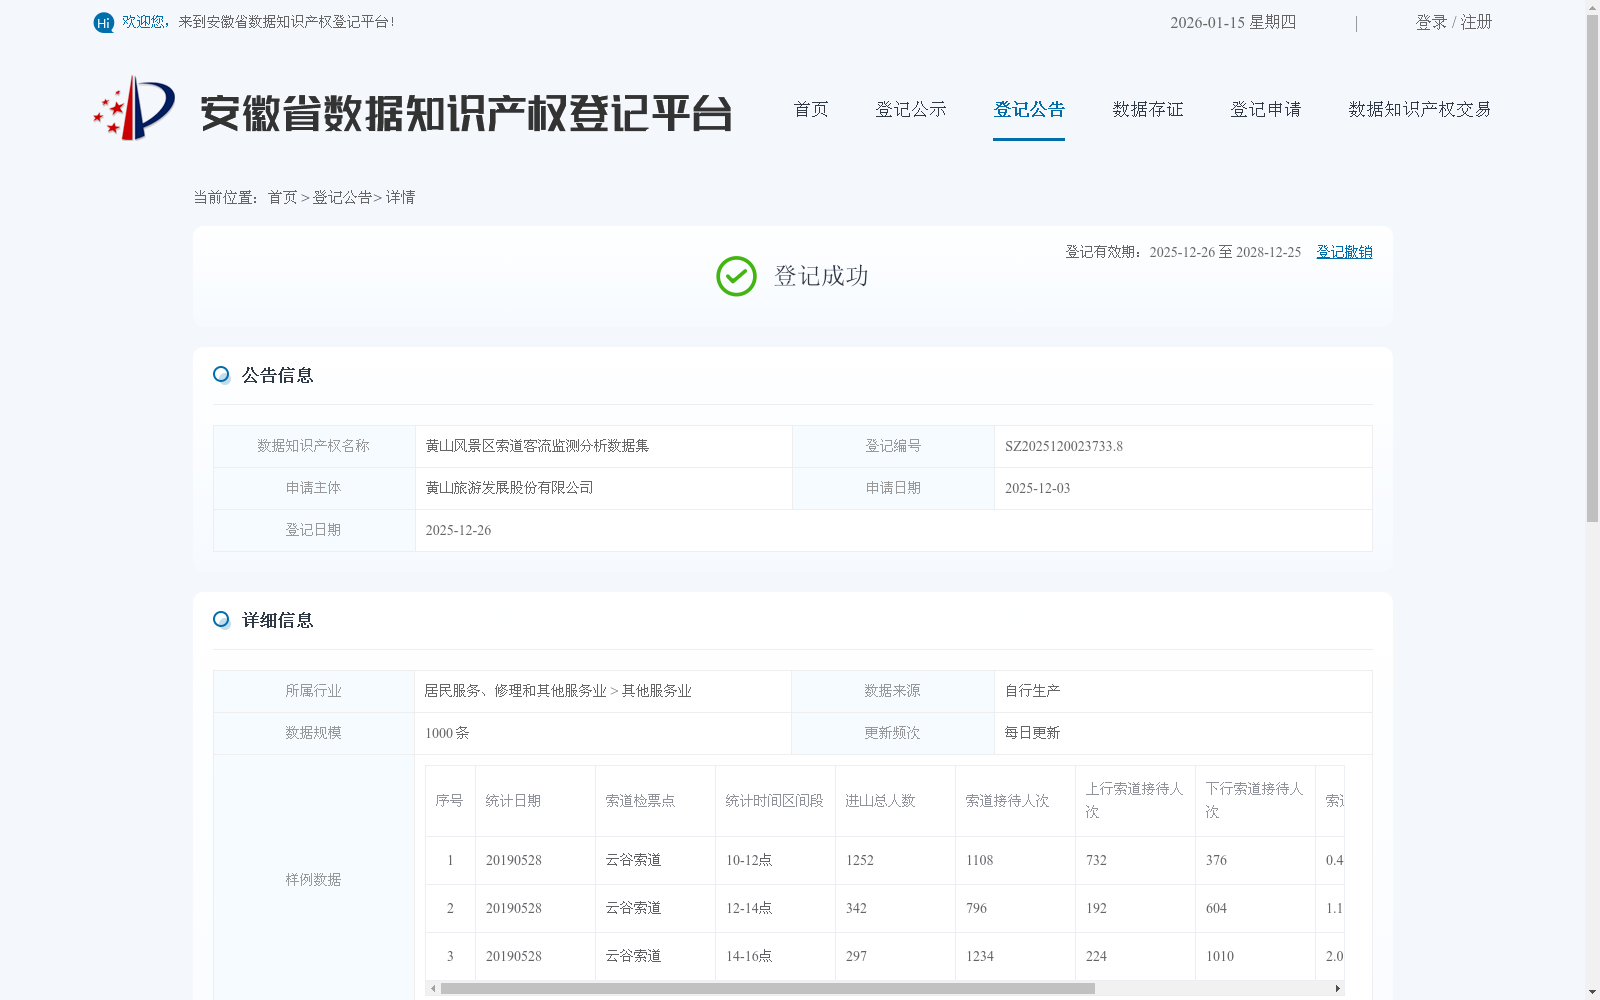Click the green success checkmark icon
This screenshot has width=1600, height=1000.
coord(737,276)
